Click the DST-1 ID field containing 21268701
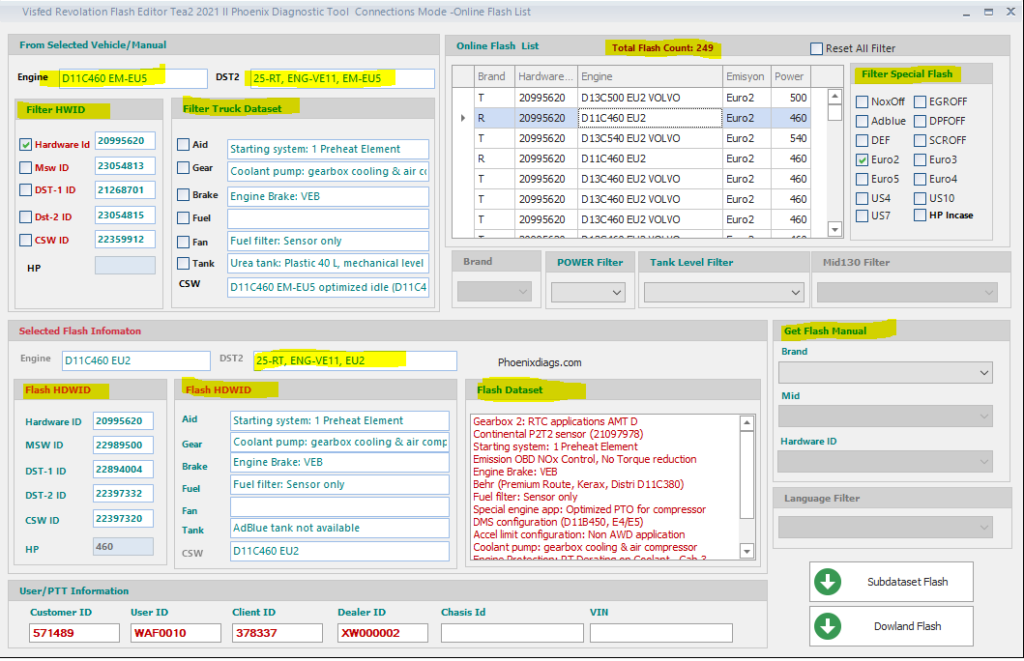This screenshot has height=661, width=1024. [125, 190]
